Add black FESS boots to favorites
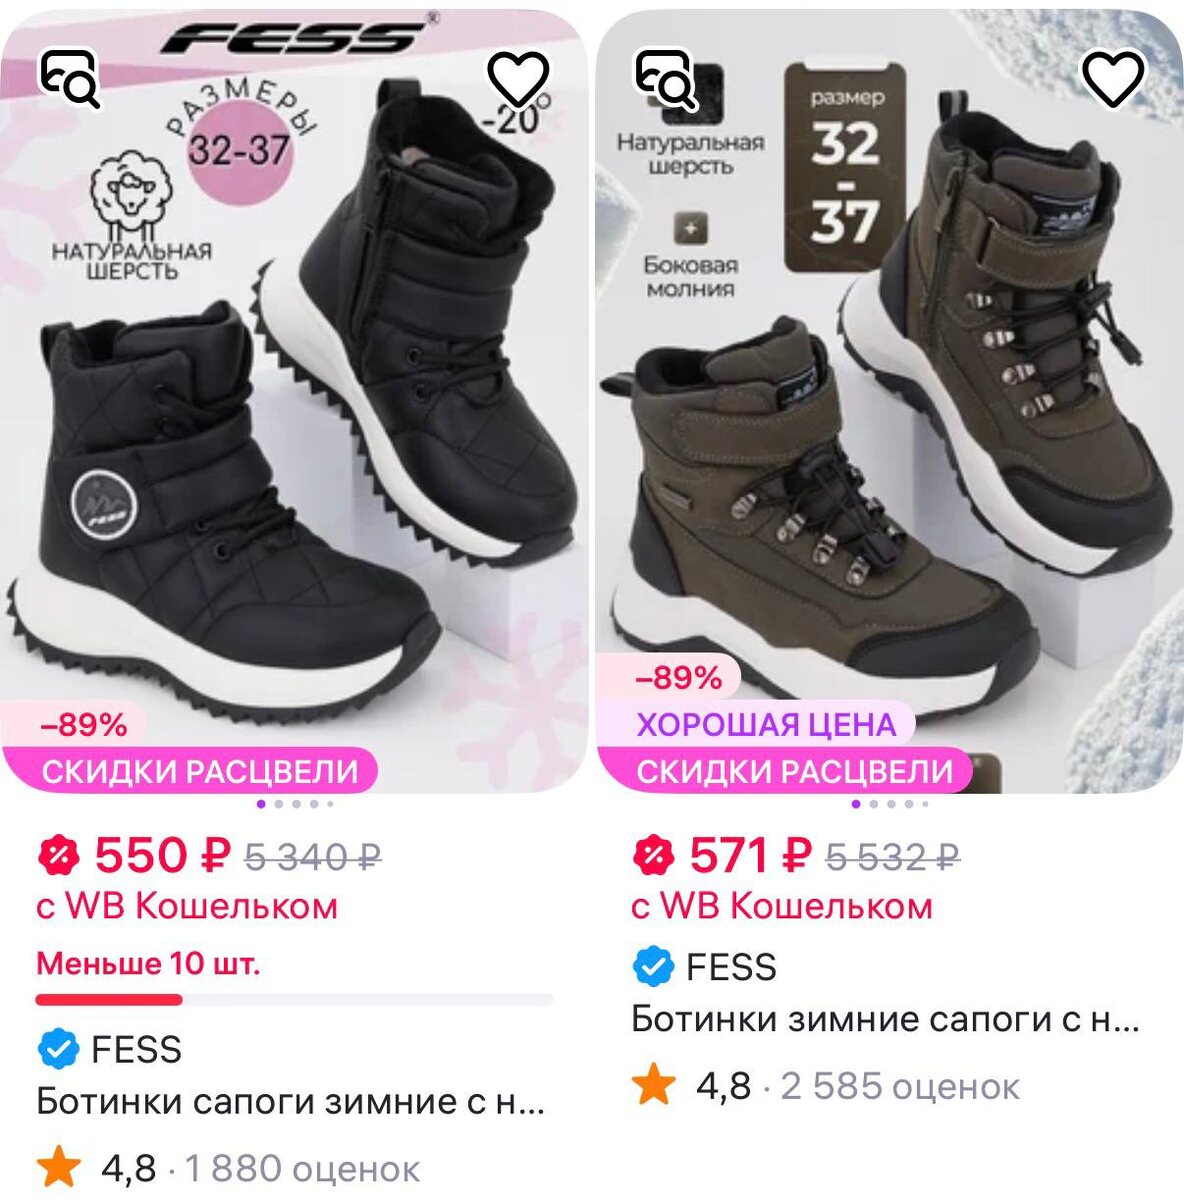1184x1200 pixels. pyautogui.click(x=517, y=77)
